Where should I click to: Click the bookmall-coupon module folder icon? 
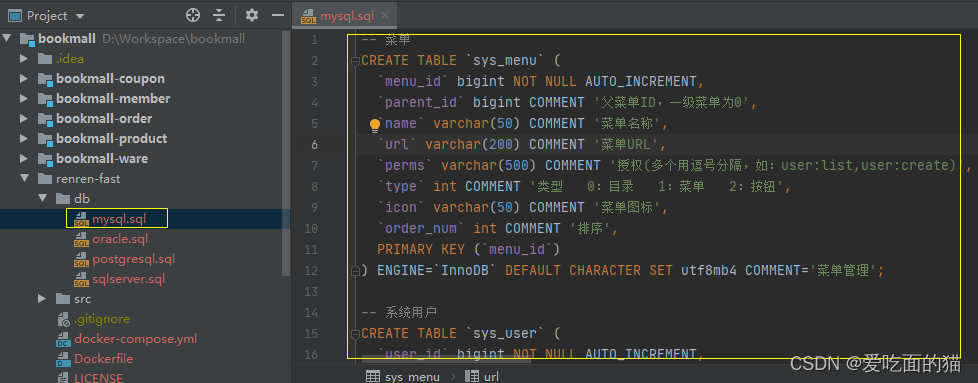point(45,79)
